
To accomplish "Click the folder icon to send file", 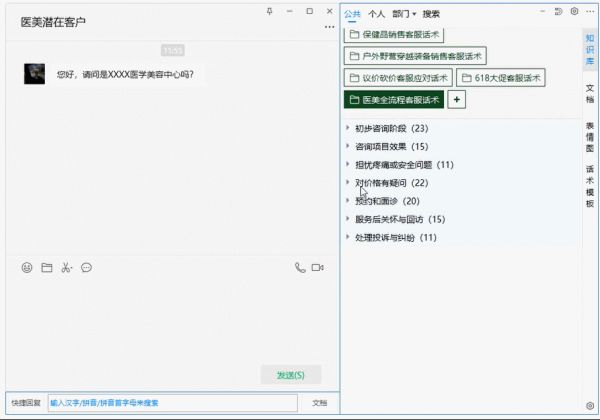I will pos(46,267).
